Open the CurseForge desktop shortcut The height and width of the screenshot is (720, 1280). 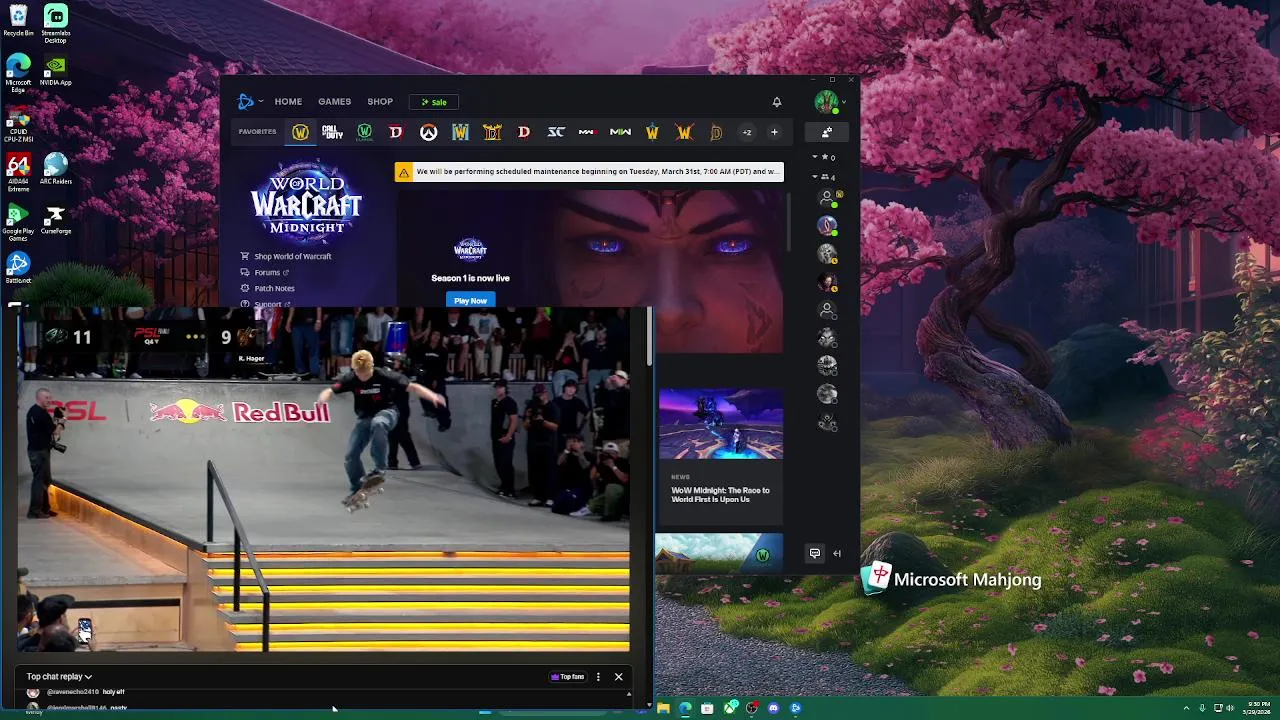pyautogui.click(x=56, y=220)
